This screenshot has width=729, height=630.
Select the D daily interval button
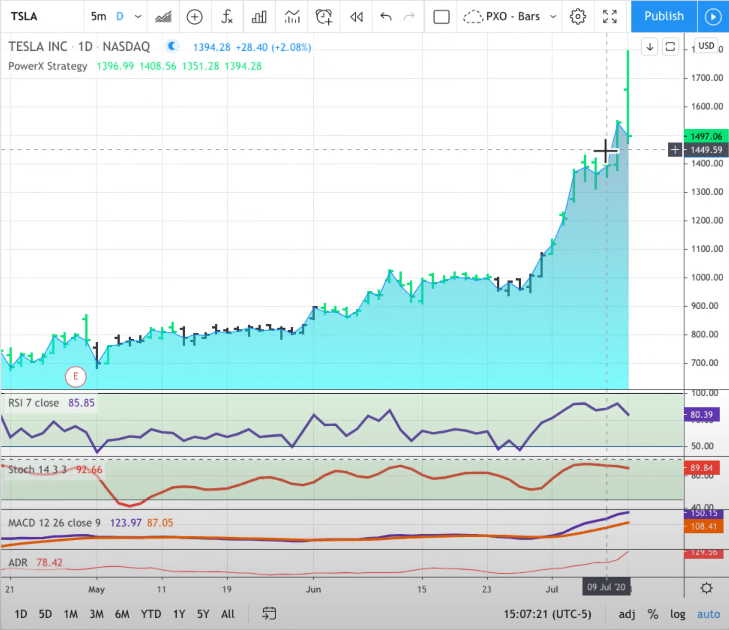pos(120,17)
